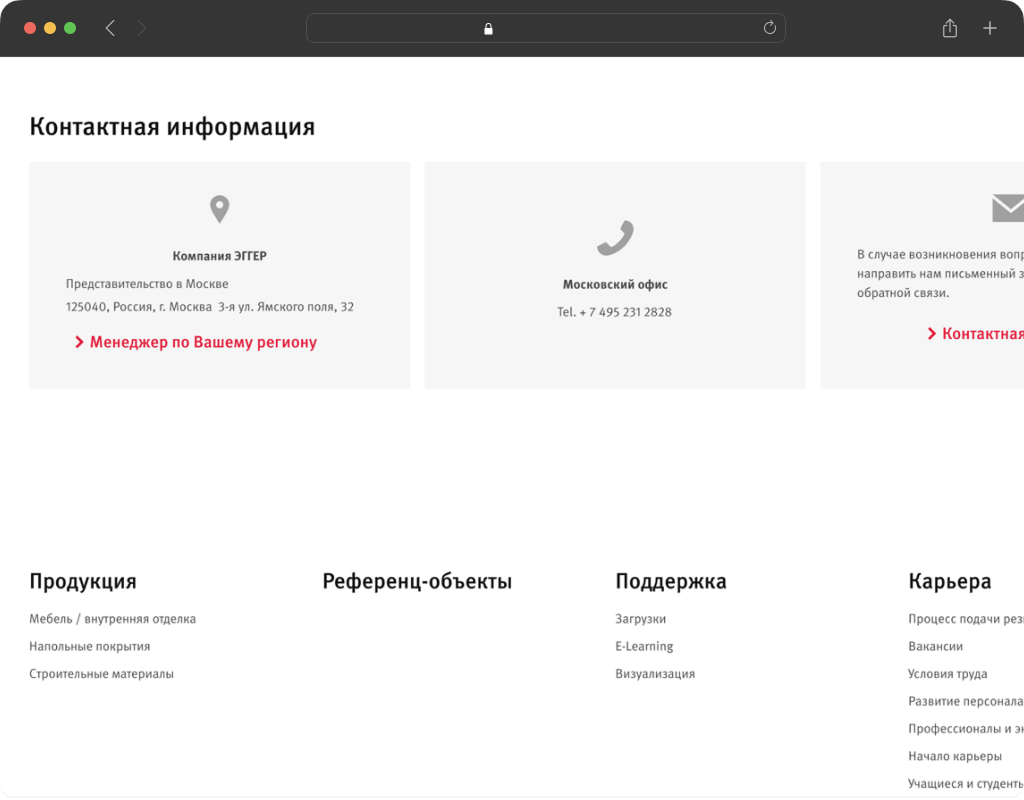Open the 'Референц-объекты' footer heading

click(417, 581)
